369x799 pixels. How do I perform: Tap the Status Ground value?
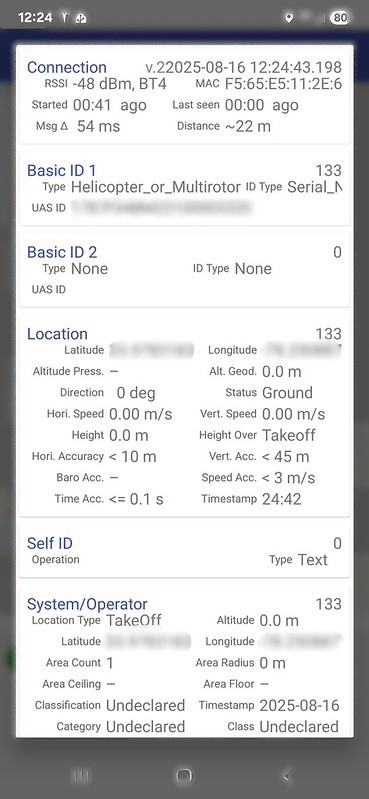point(287,393)
